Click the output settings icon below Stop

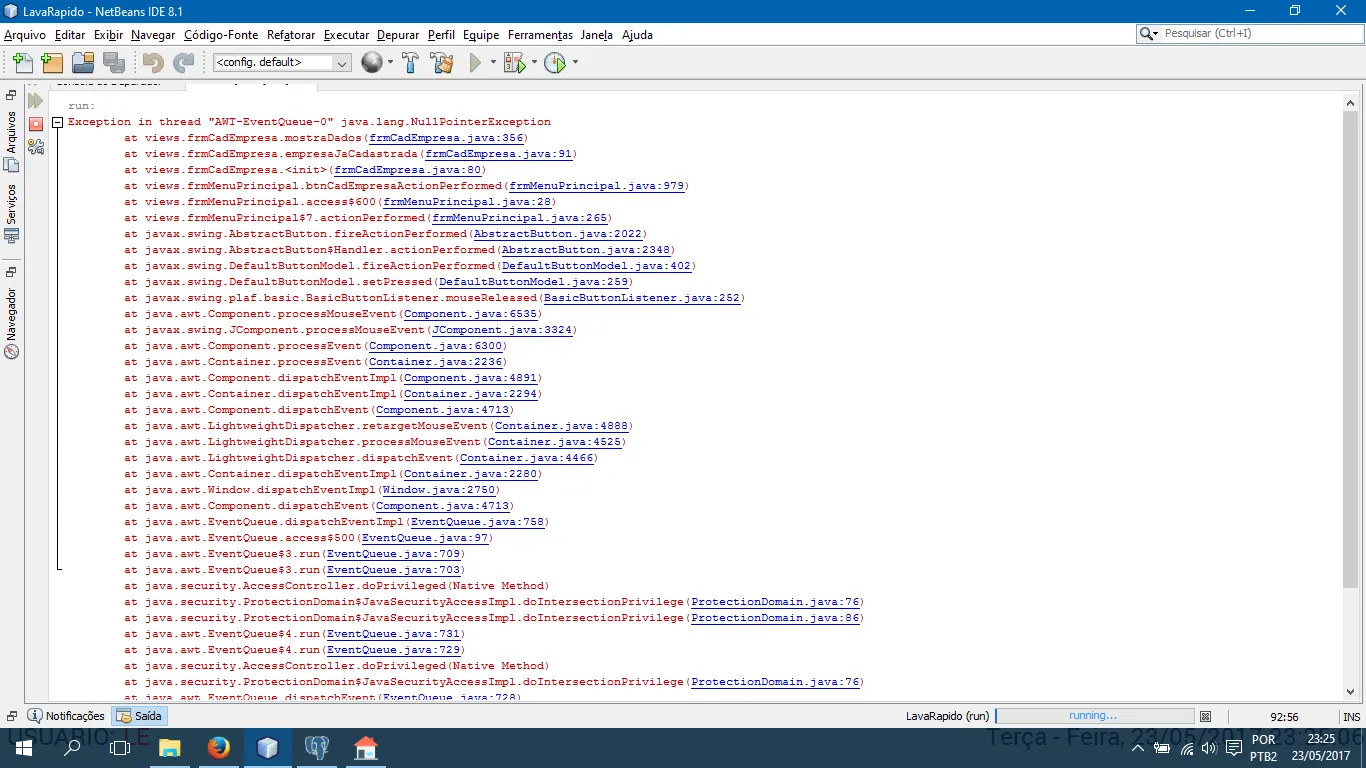(36, 146)
